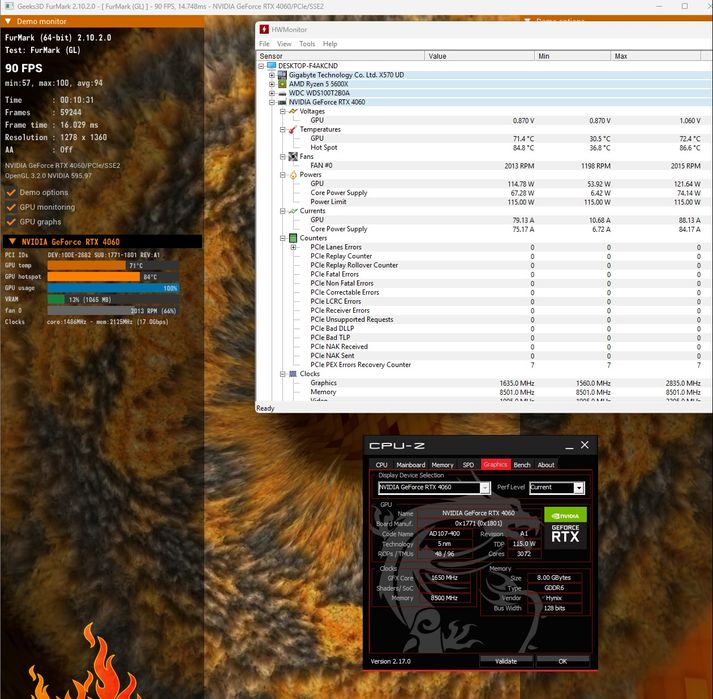Collapse the Counters tree group
This screenshot has height=699, width=713.
point(282,238)
